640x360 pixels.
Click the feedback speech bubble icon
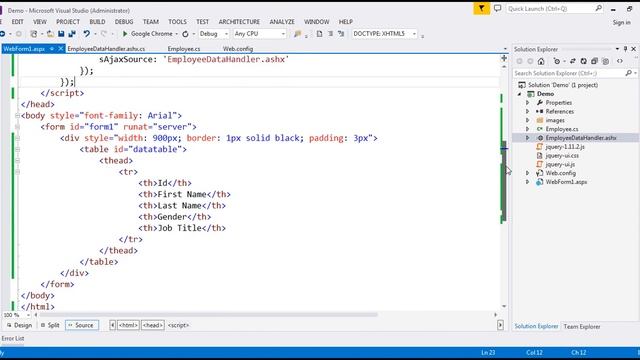pos(498,8)
